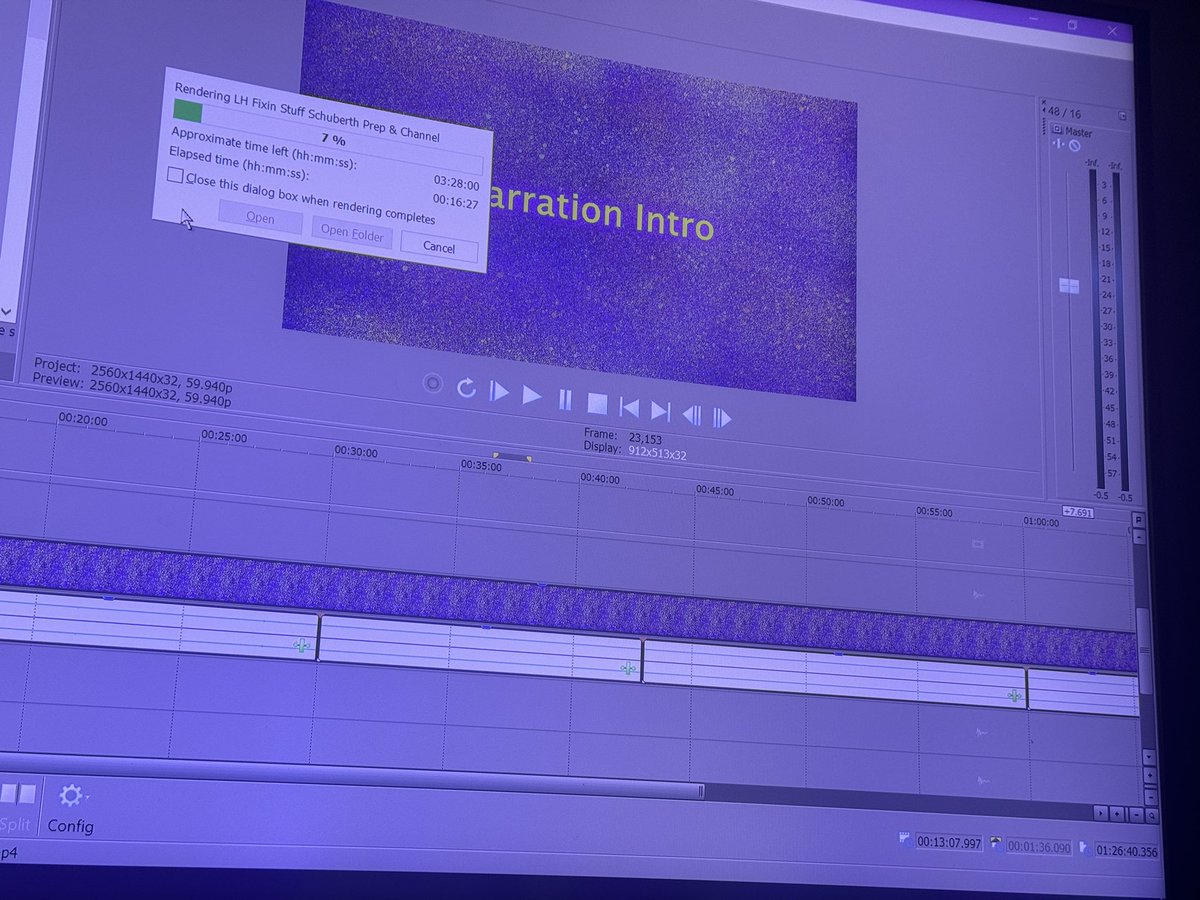Go to project end
This screenshot has width=1200, height=900.
pos(660,410)
